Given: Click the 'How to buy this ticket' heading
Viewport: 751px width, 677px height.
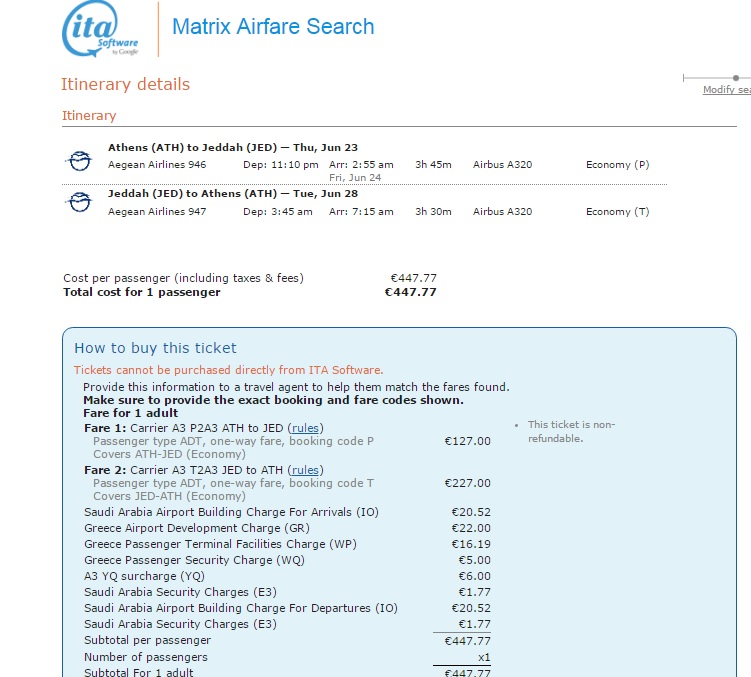Looking at the screenshot, I should [155, 348].
